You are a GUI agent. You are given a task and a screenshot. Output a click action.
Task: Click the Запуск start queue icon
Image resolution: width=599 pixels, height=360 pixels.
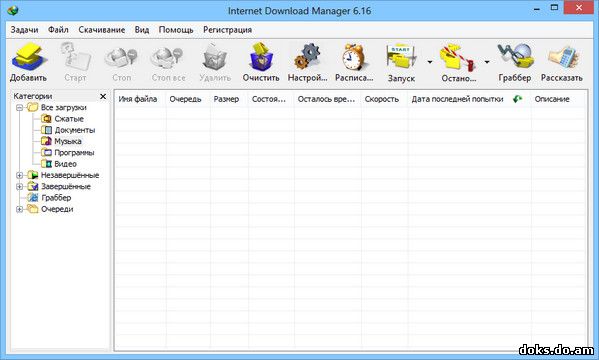[400, 57]
